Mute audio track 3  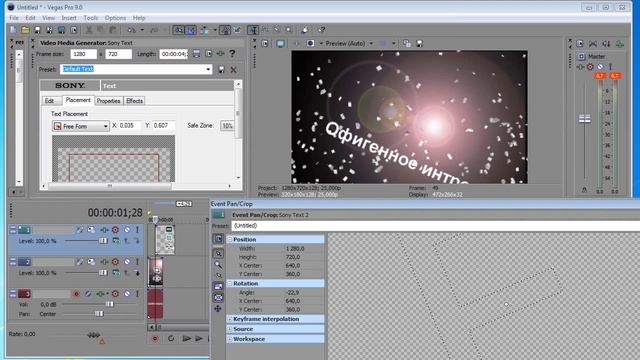(127, 294)
